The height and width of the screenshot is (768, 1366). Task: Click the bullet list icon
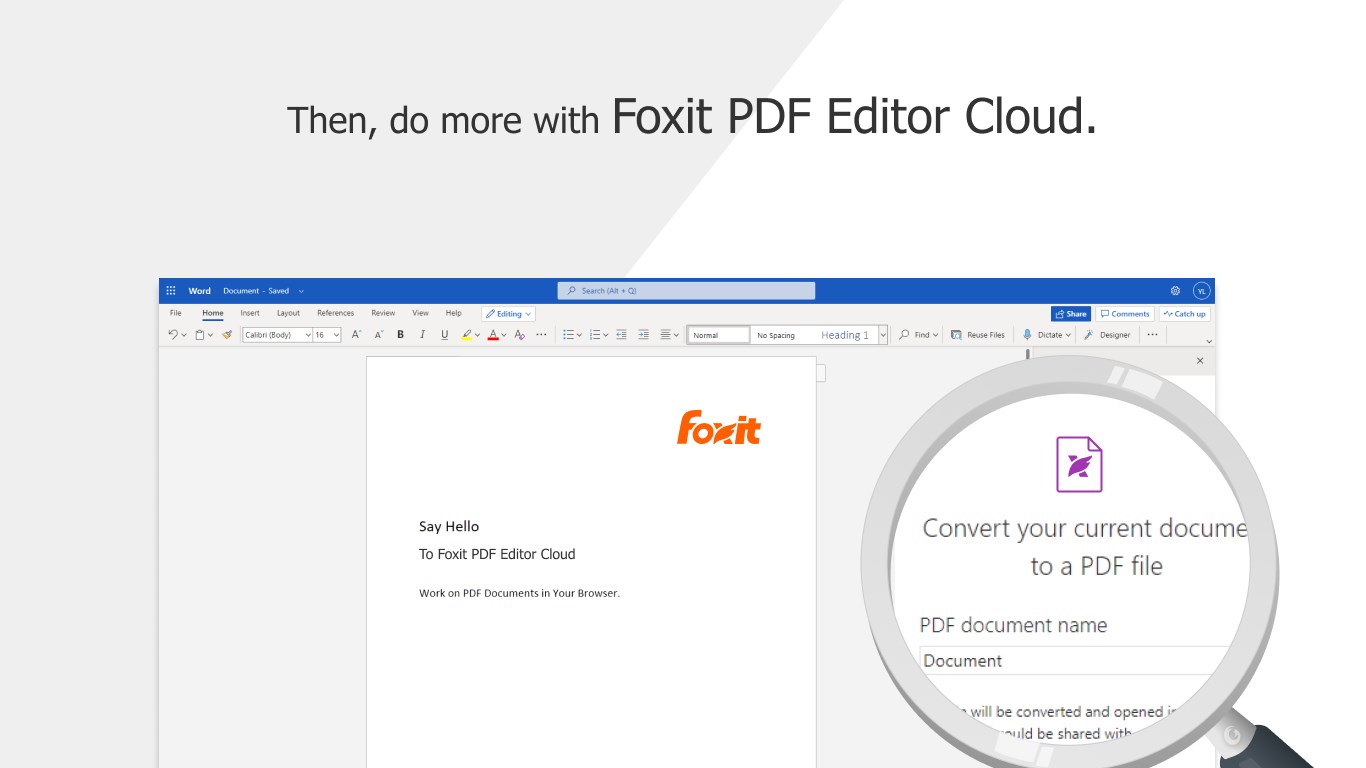pos(568,335)
